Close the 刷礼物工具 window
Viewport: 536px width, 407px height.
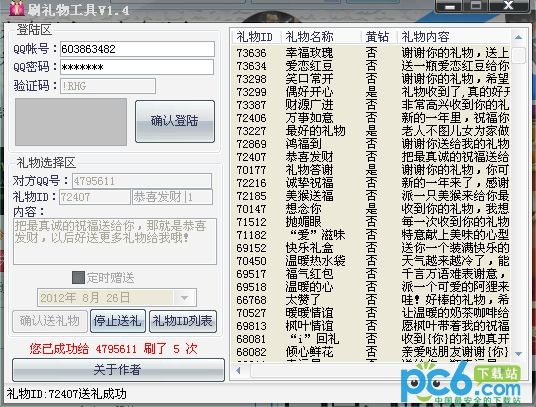click(x=509, y=5)
